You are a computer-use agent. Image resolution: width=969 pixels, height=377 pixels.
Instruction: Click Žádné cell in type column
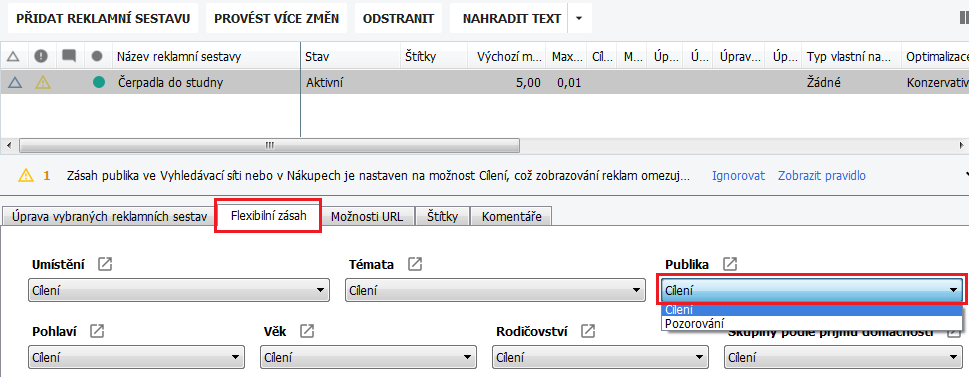point(822,82)
